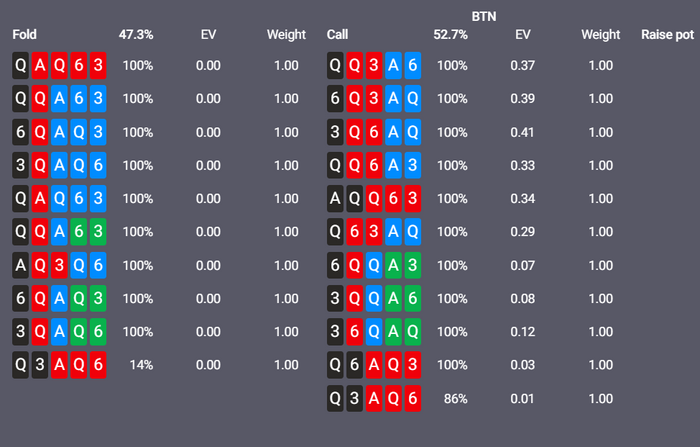Select the Call action header
This screenshot has height=447, width=700.
coord(337,35)
